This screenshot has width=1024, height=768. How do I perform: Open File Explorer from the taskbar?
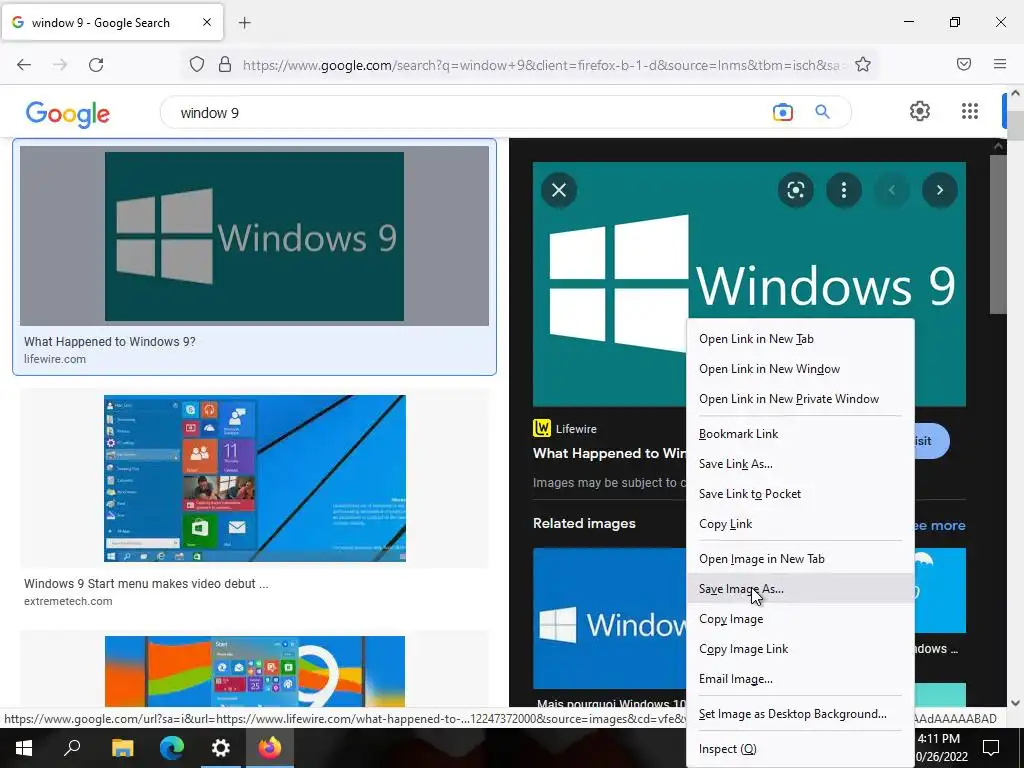pos(122,748)
